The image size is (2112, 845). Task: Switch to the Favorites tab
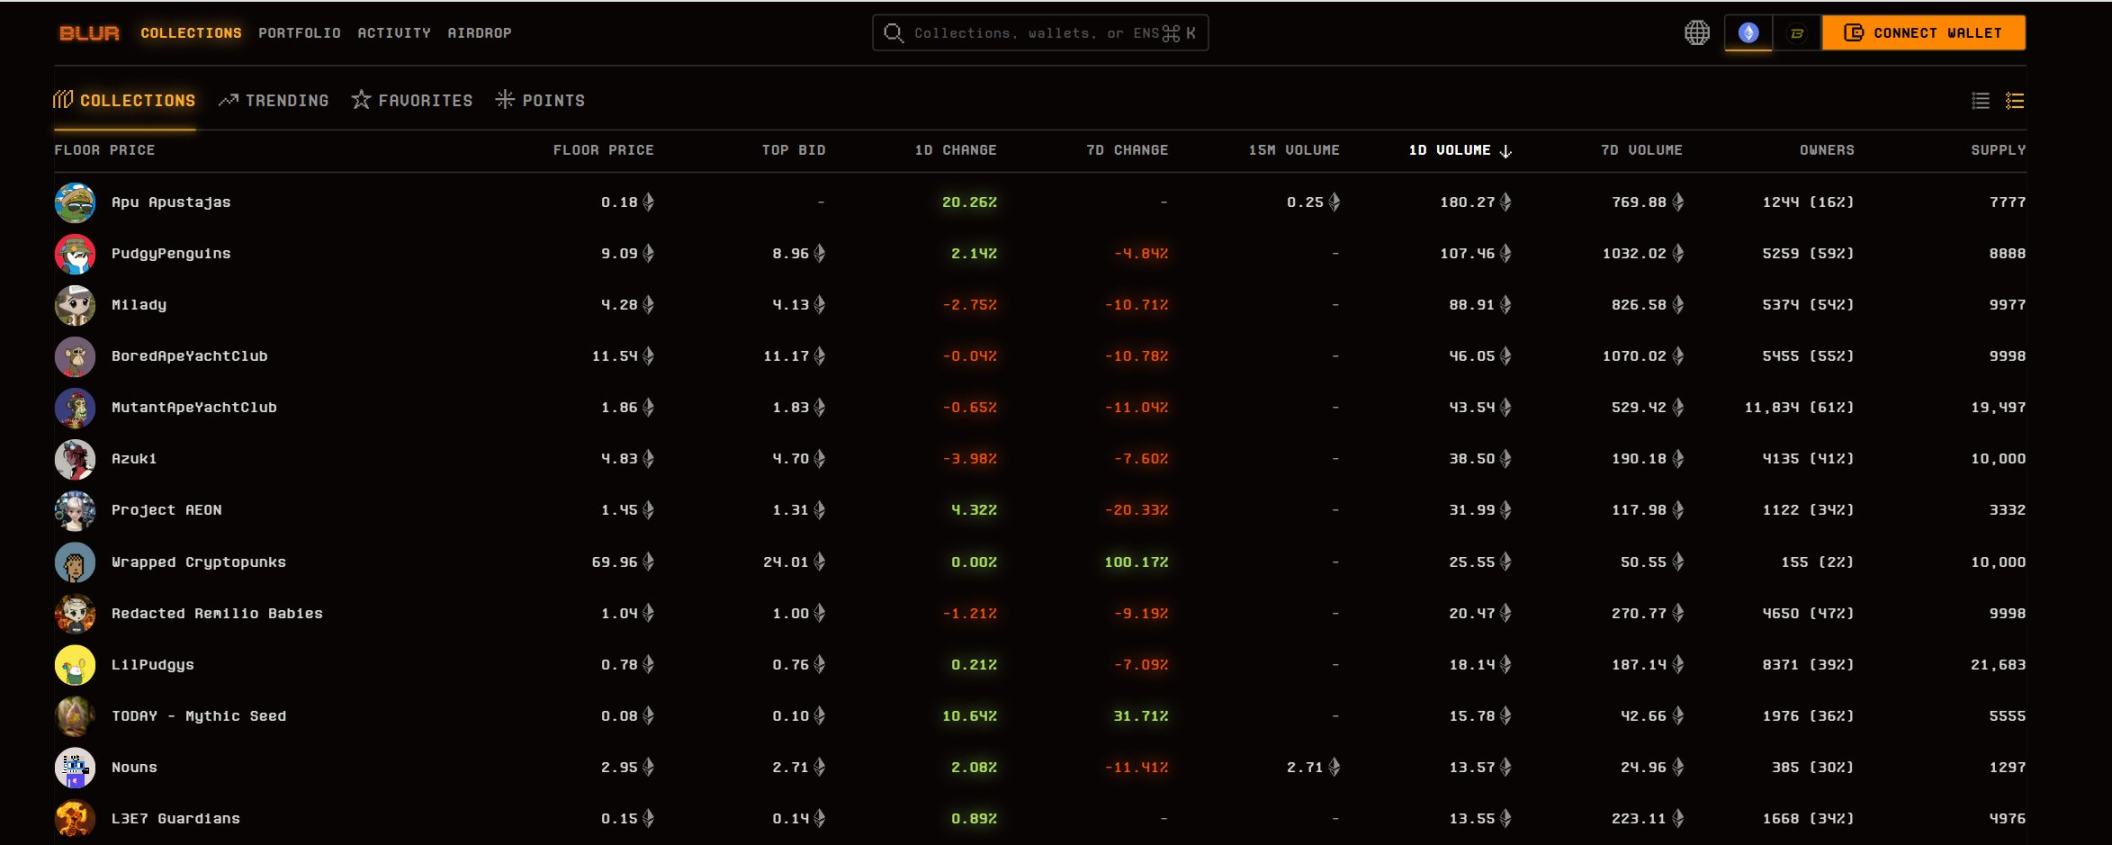pos(412,100)
